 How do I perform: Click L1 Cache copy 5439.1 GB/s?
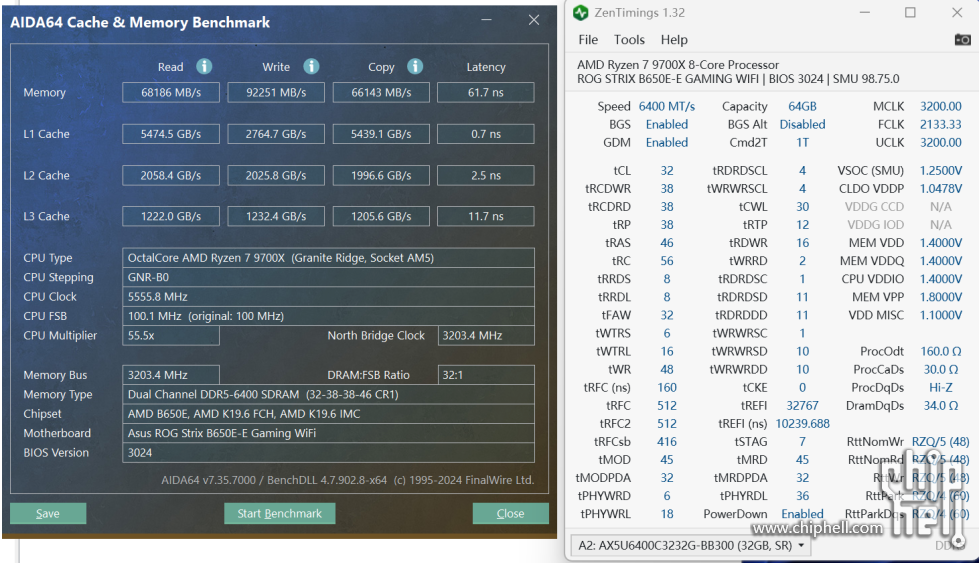[381, 134]
